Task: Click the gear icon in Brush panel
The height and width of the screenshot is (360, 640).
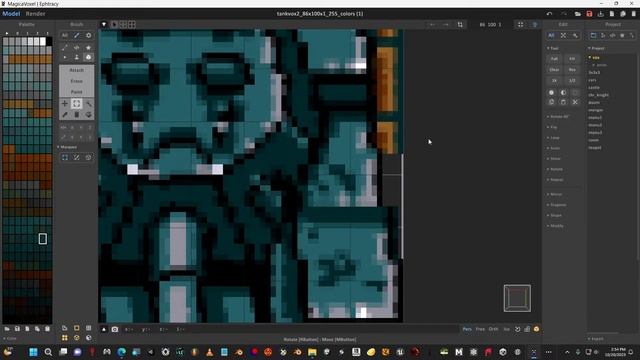Action: (88, 36)
